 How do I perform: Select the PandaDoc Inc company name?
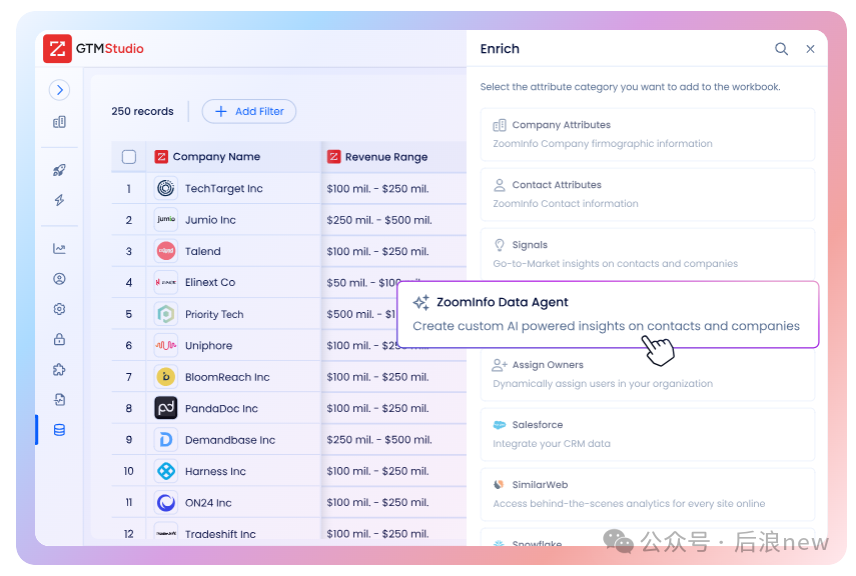221,408
